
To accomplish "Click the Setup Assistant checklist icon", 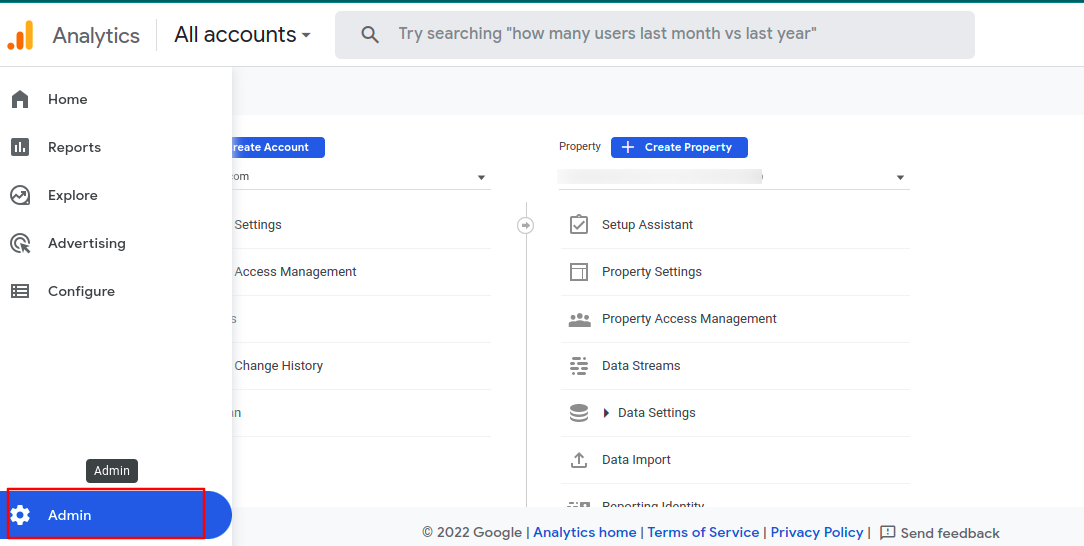I will 579,225.
